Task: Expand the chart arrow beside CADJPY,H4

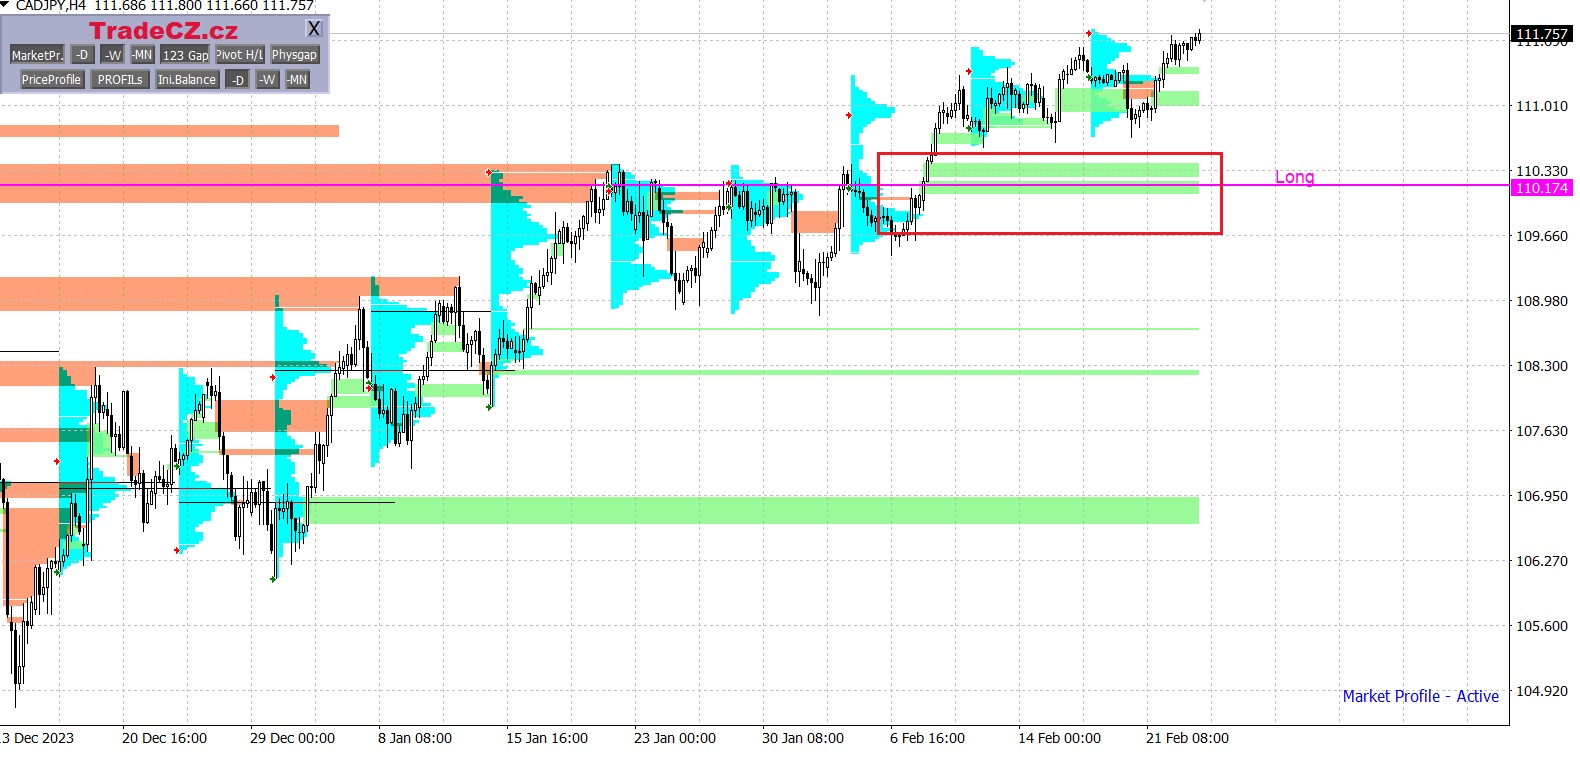Action: 5,5
